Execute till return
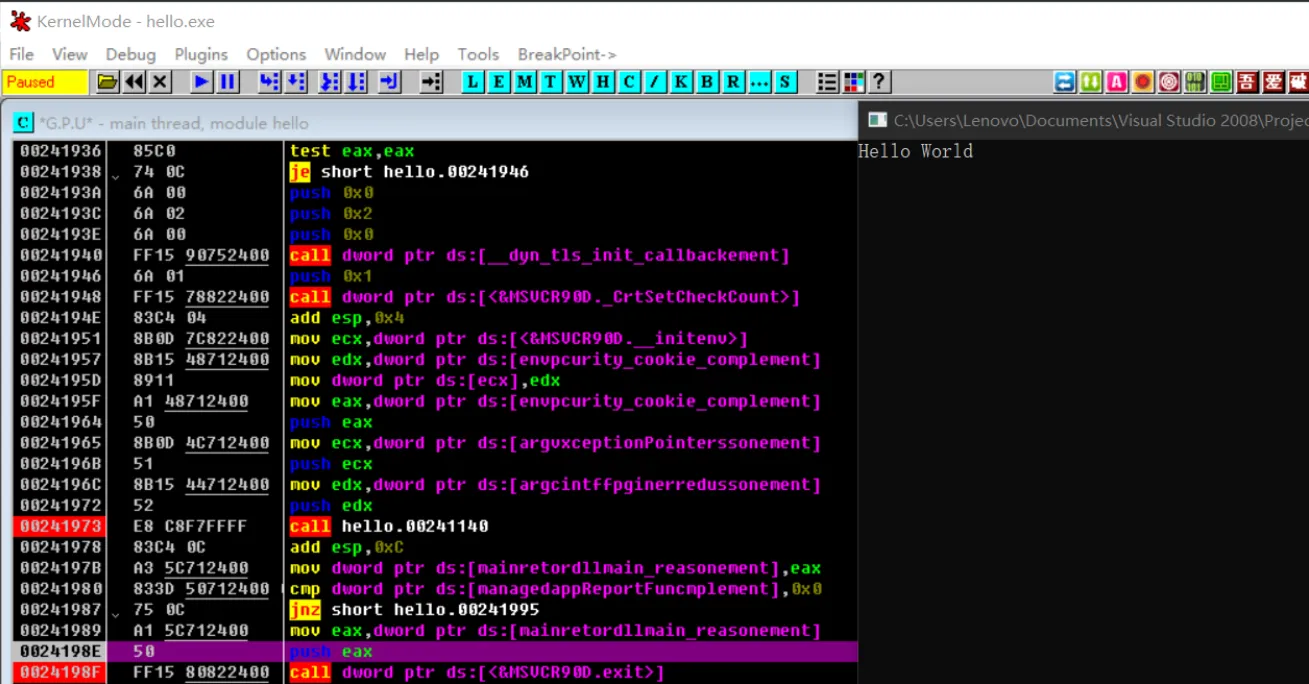1309x684 pixels. [390, 82]
